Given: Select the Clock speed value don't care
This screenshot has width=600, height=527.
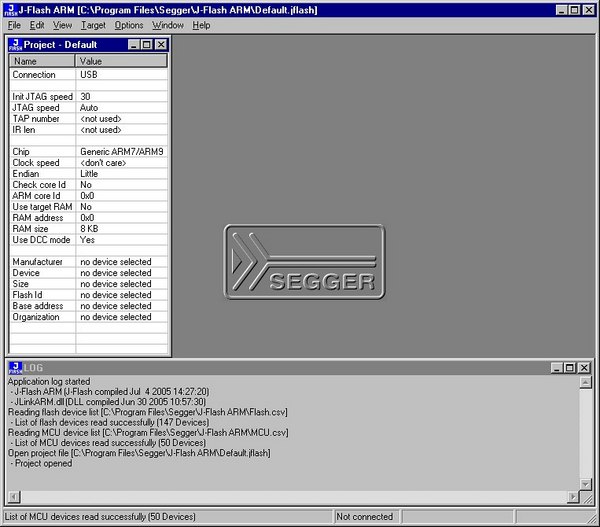Looking at the screenshot, I should pyautogui.click(x=103, y=163).
